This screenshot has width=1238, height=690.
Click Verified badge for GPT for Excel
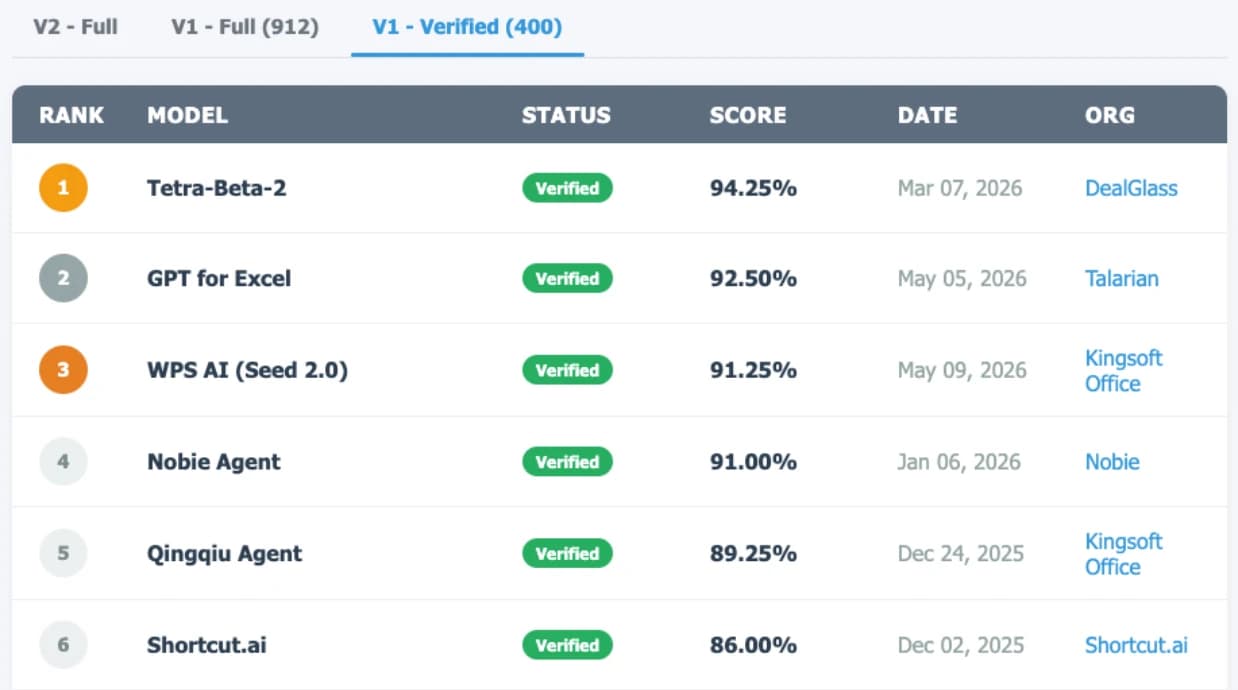[x=567, y=278]
